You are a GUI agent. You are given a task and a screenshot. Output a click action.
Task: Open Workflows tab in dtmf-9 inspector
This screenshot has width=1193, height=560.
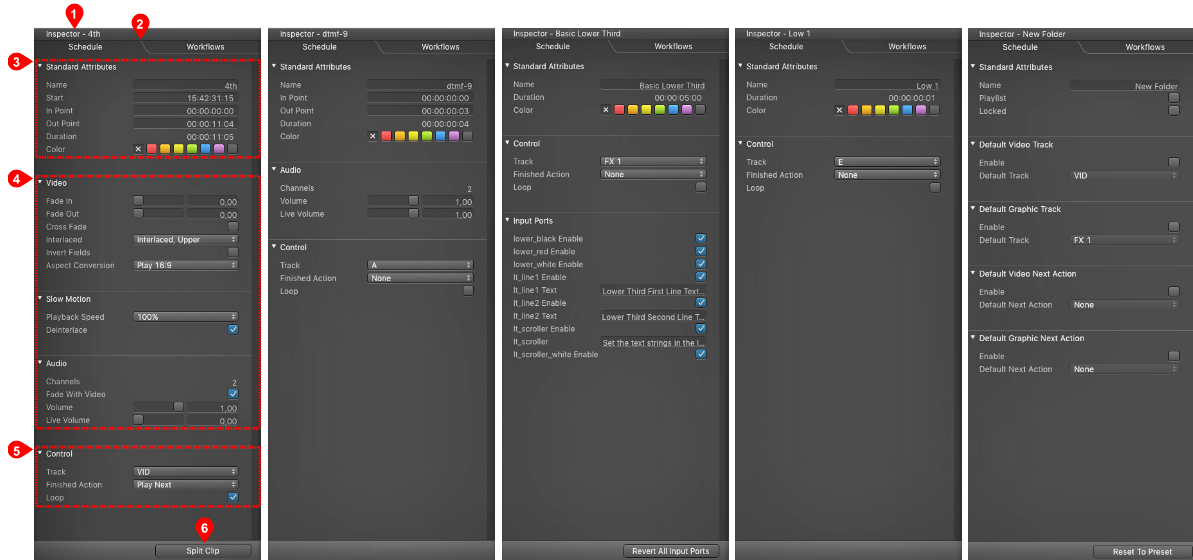(441, 46)
